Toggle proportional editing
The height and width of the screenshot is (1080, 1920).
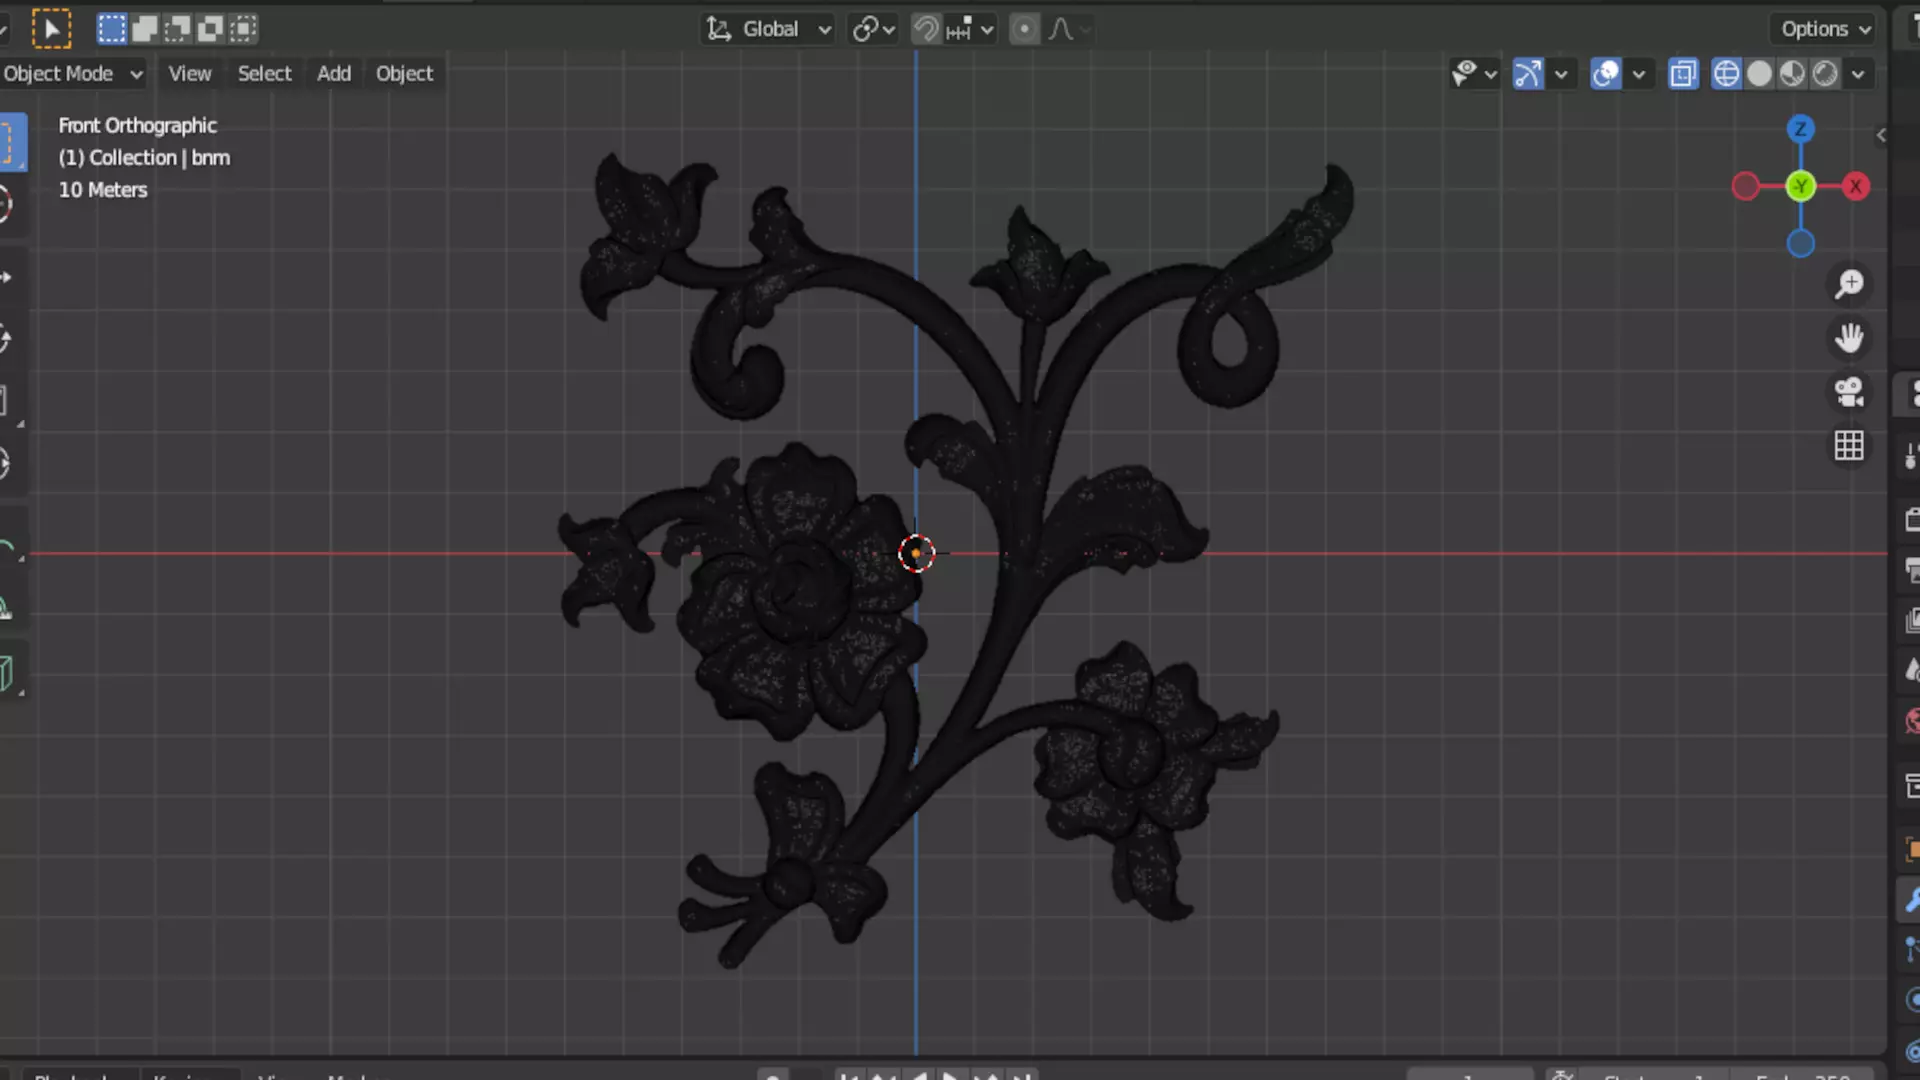1024,29
